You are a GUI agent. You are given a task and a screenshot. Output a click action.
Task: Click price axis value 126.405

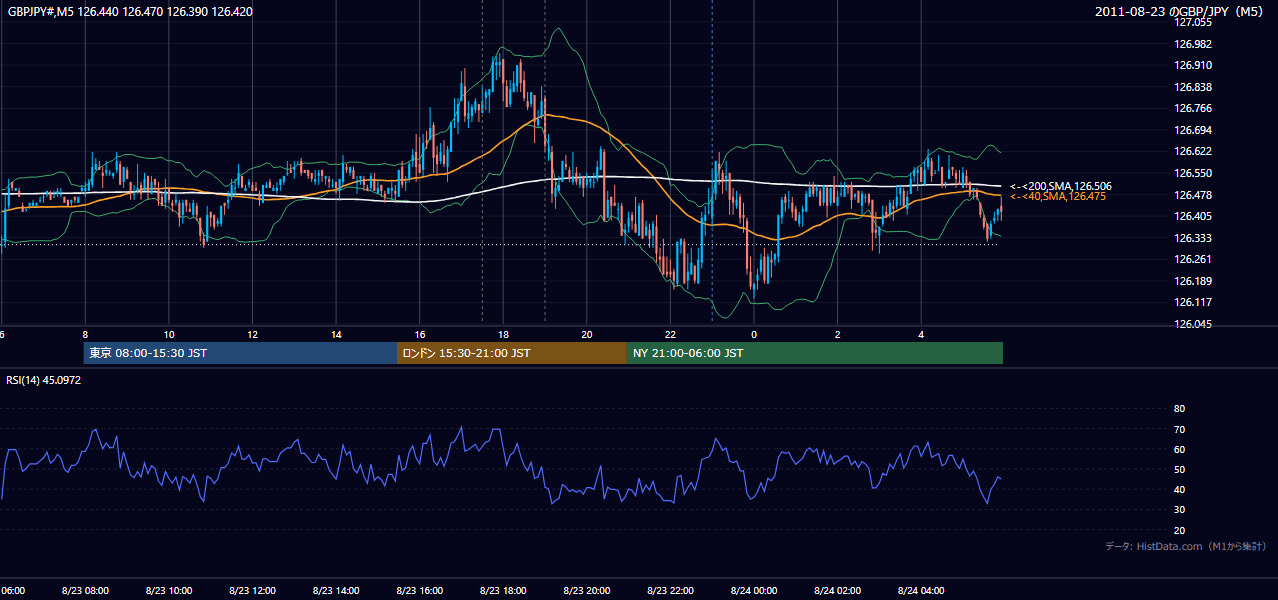(x=1194, y=216)
